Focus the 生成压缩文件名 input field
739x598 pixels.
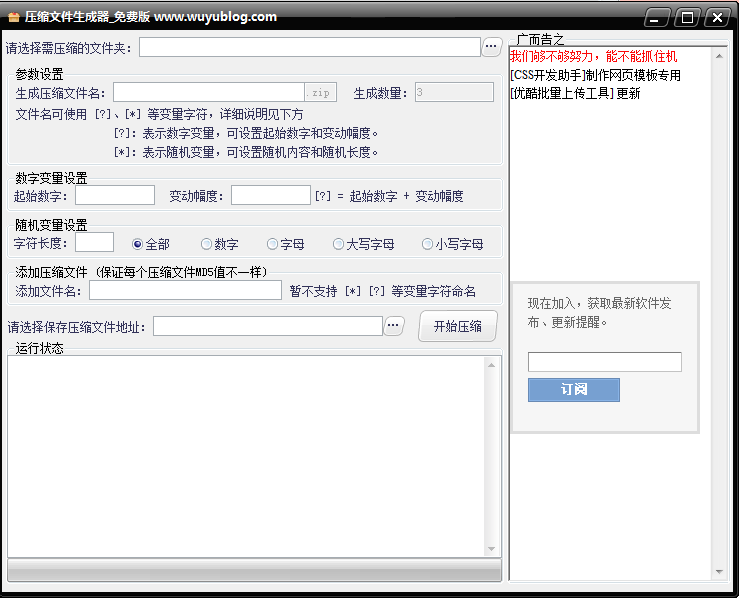click(209, 92)
